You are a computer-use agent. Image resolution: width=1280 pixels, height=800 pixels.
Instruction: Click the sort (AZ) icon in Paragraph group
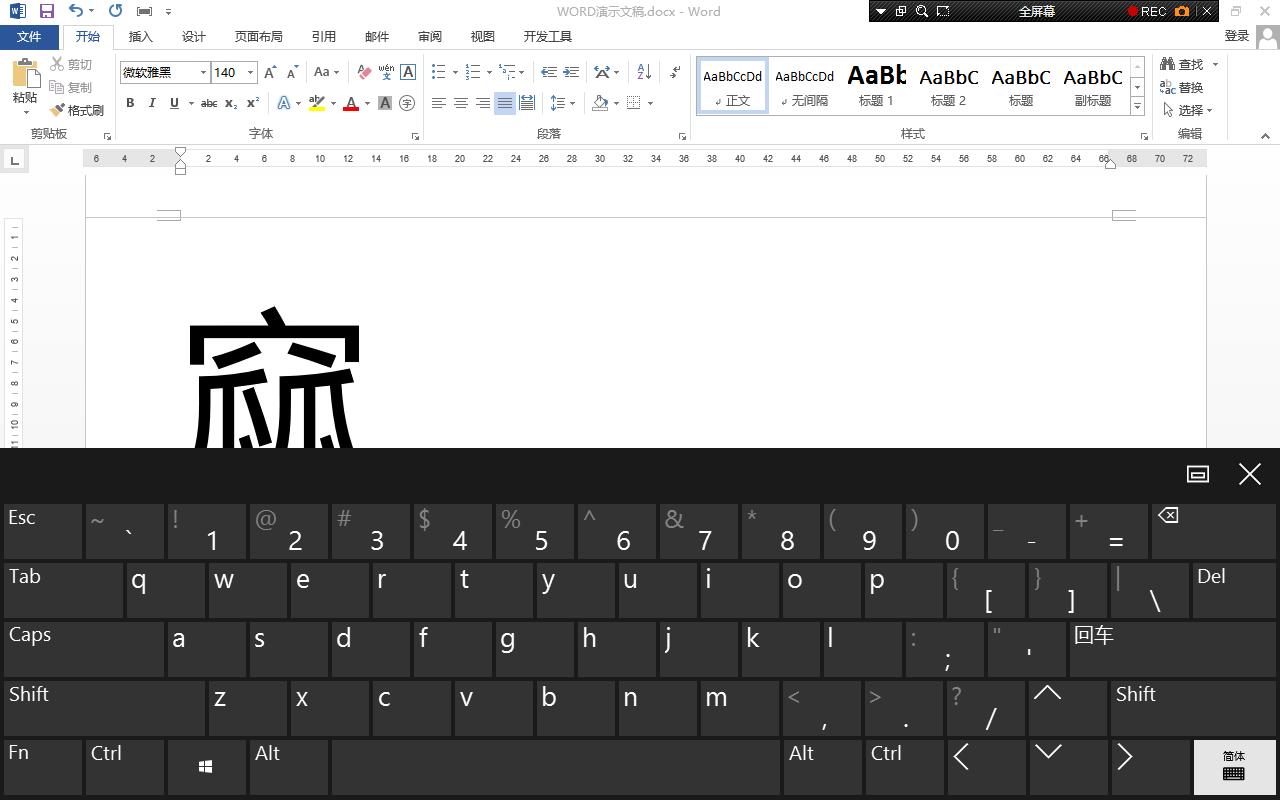643,71
